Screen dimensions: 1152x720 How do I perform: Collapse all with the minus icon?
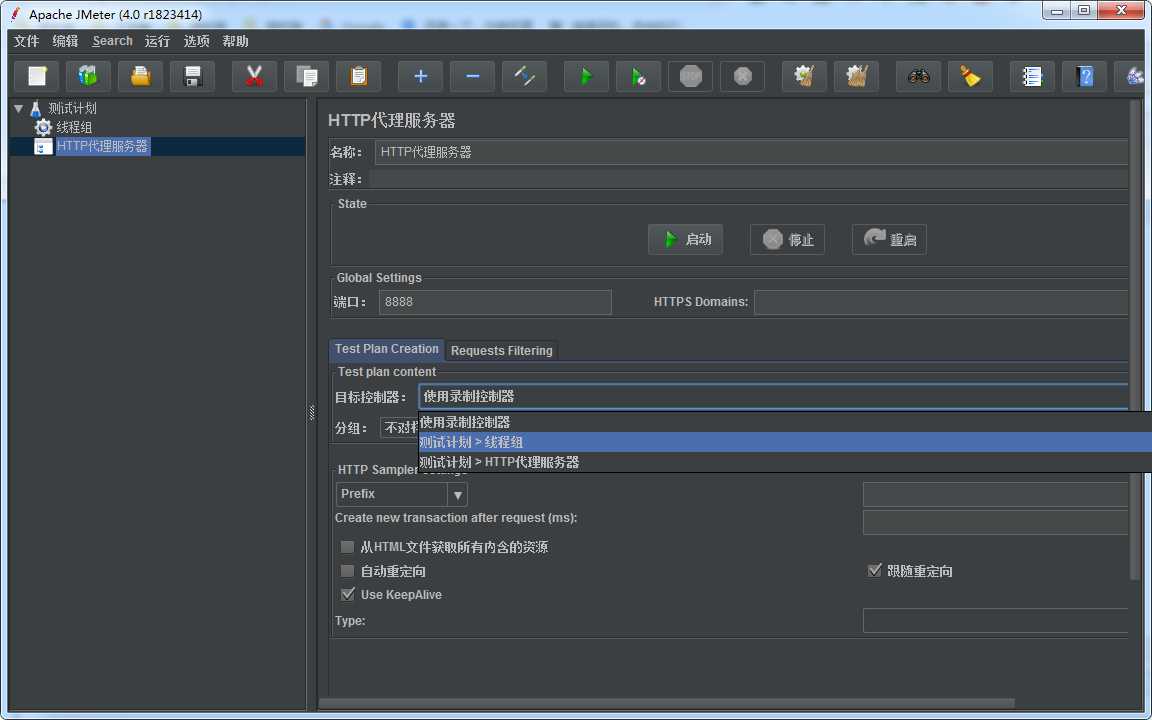pos(472,76)
